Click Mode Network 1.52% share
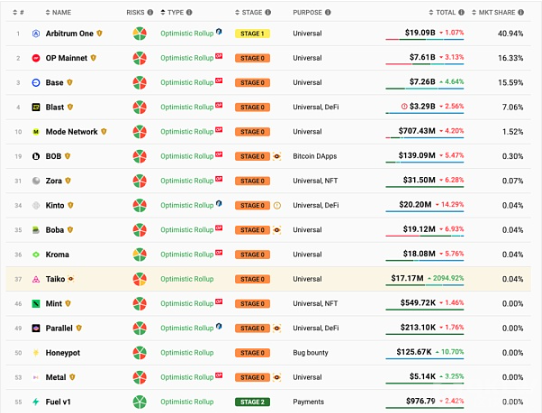542x413 pixels. (513, 132)
